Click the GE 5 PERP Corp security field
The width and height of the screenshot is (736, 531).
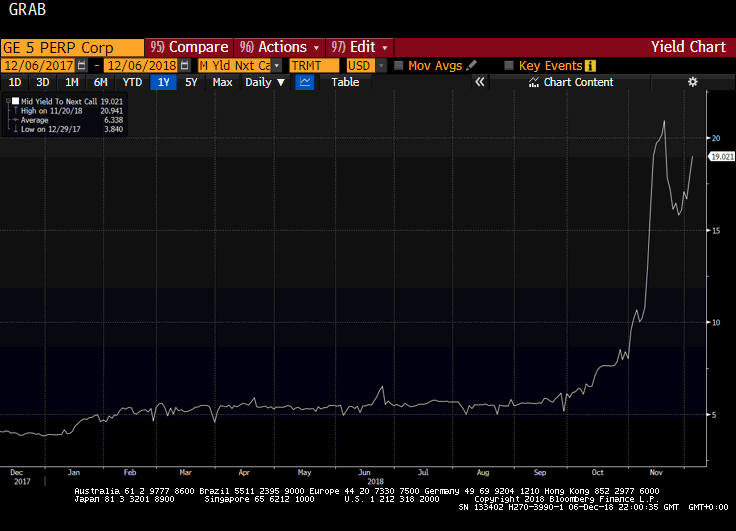point(72,47)
